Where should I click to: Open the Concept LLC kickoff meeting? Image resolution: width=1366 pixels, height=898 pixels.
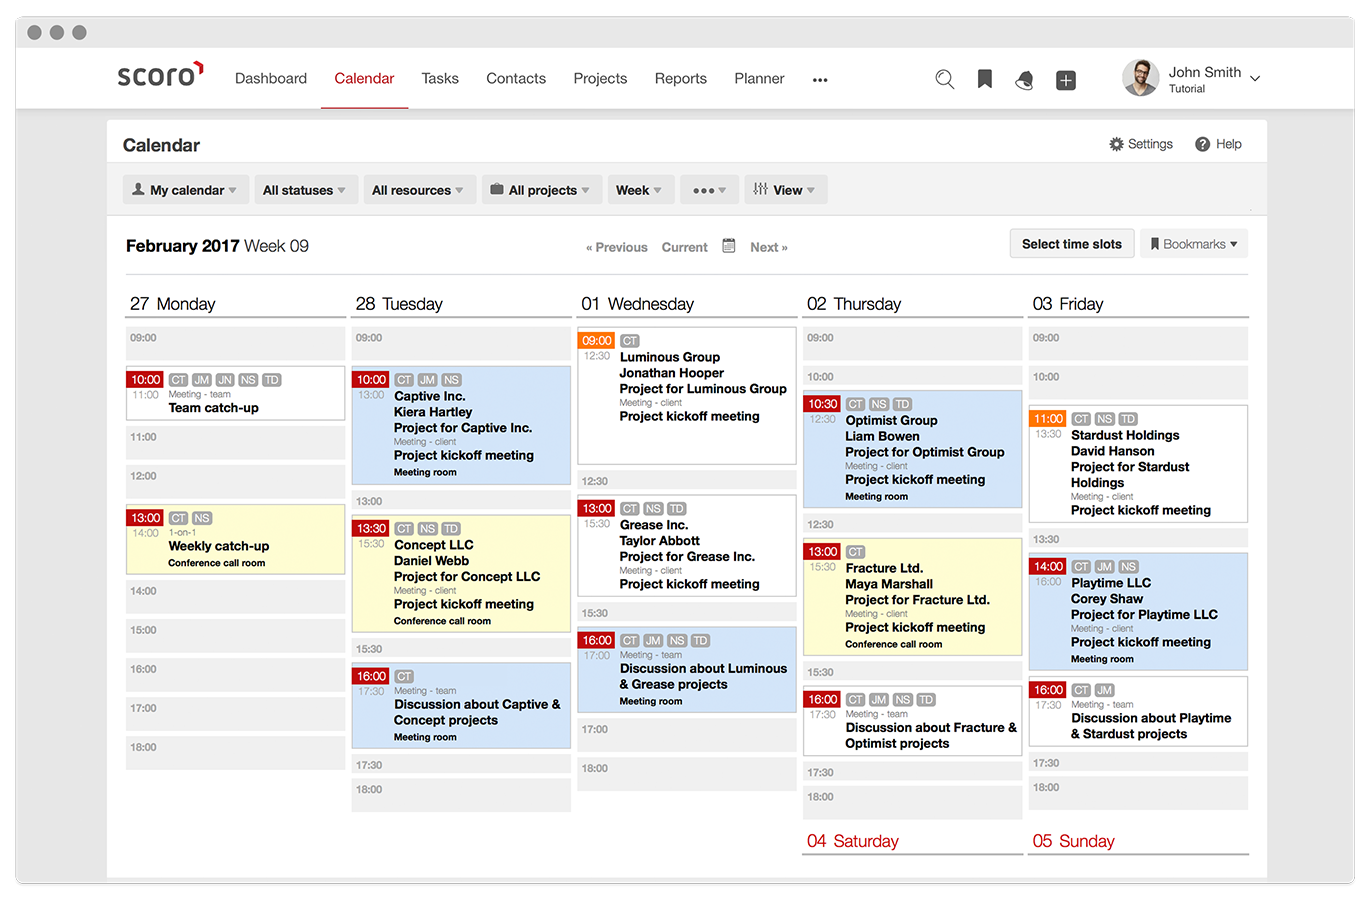click(x=461, y=573)
